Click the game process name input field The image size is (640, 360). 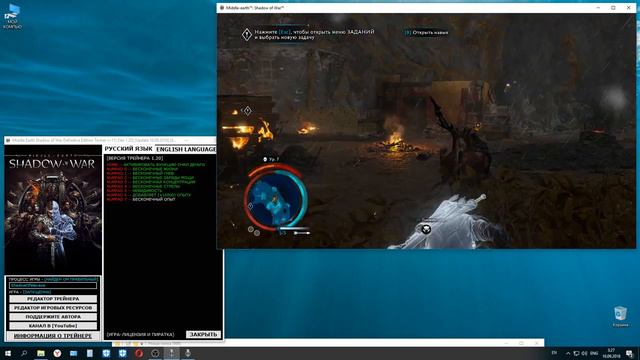tap(53, 285)
